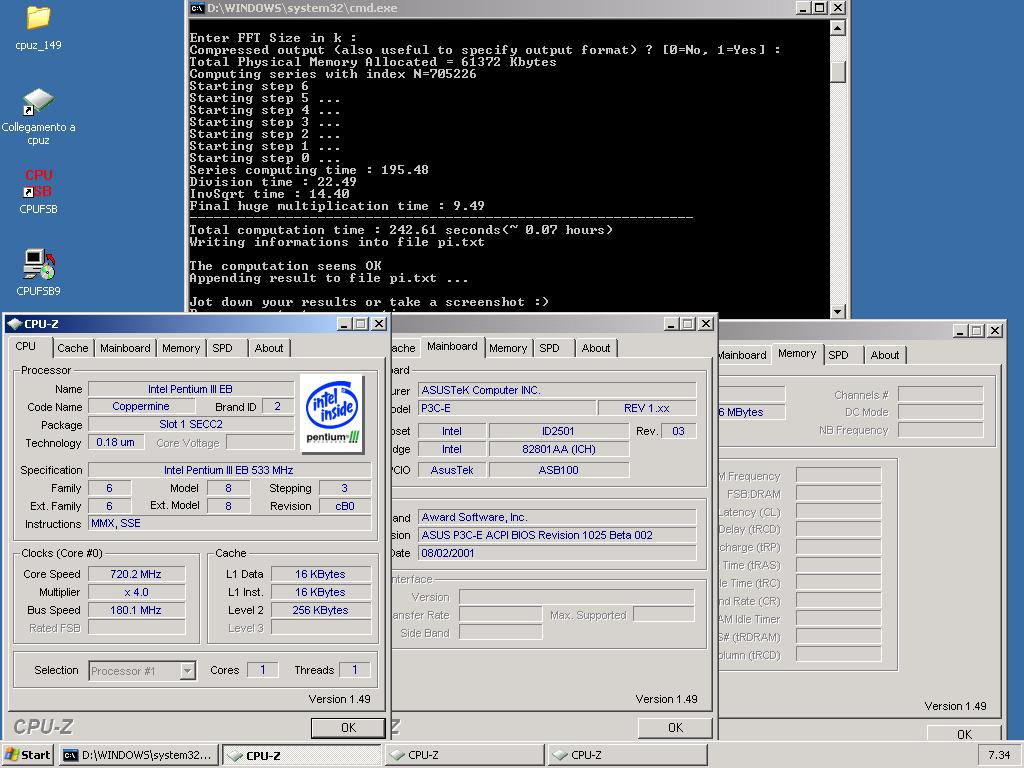Screen dimensions: 1024x768
Task: Open the Processor #1 selection dropdown
Action: point(187,671)
